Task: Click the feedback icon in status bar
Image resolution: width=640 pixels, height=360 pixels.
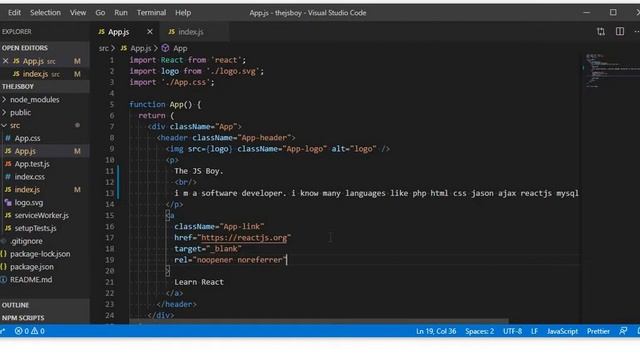Action: pos(623,331)
